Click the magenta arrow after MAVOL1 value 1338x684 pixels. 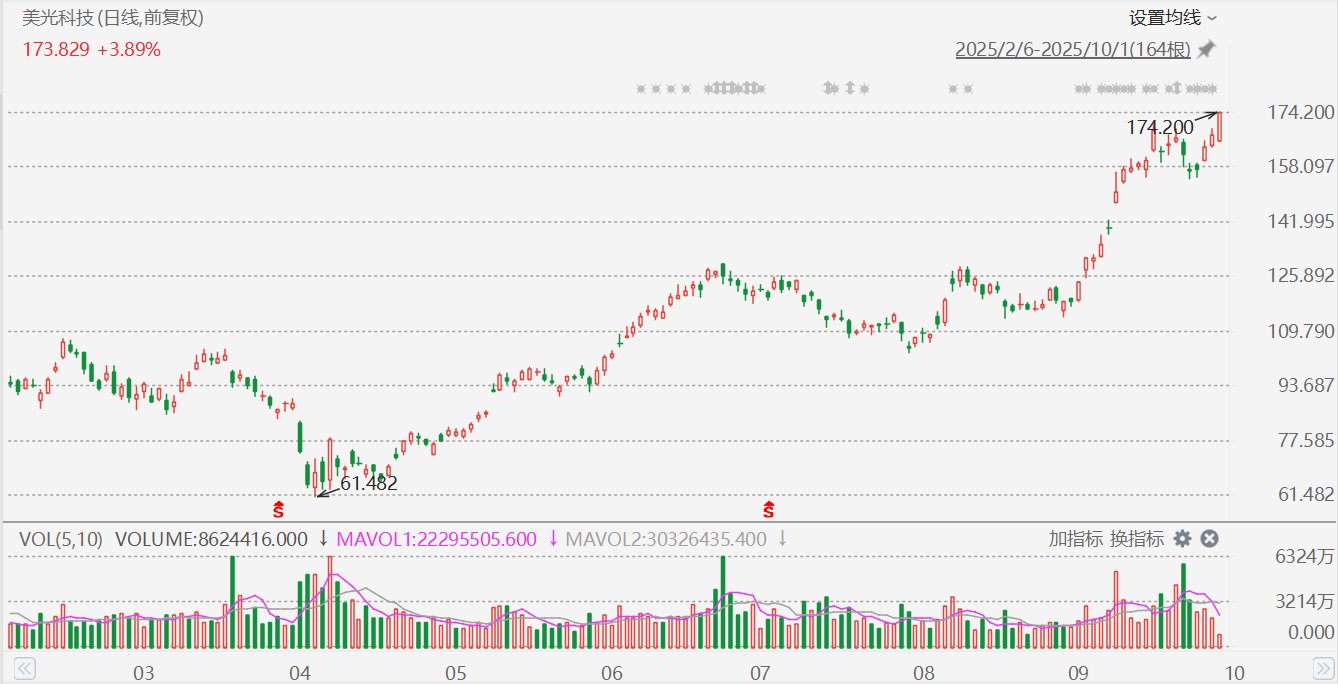tap(553, 539)
